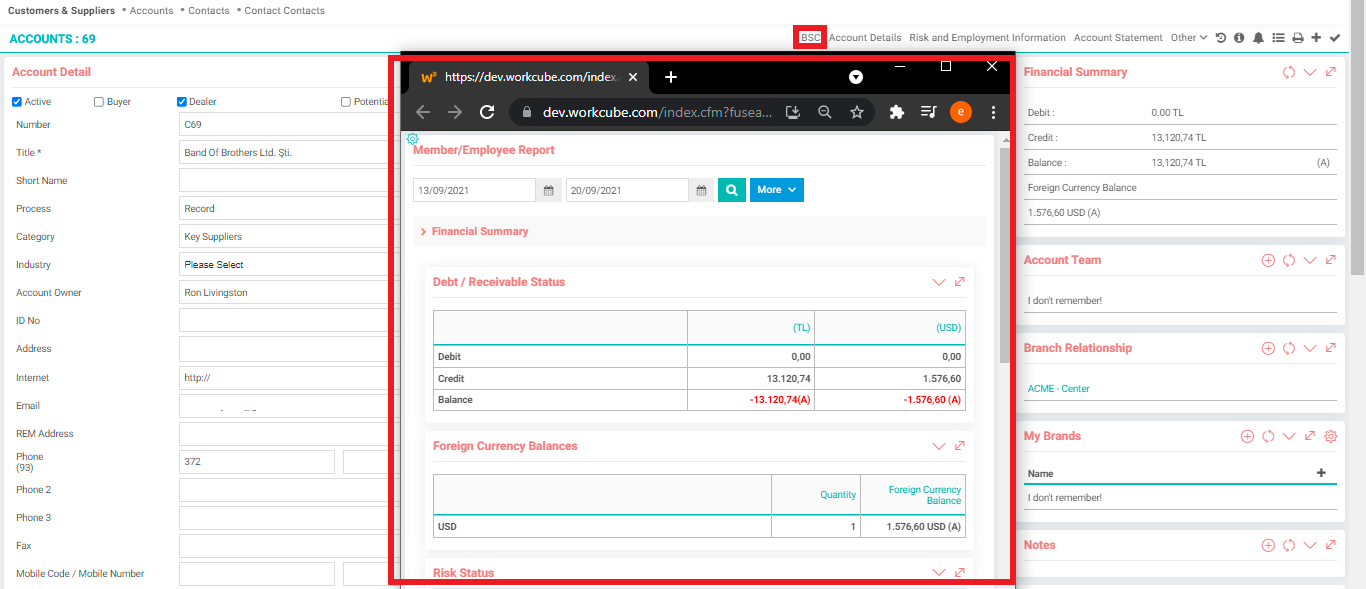
Task: Open the calendar for the 20/09/2021 end date
Action: (x=702, y=190)
